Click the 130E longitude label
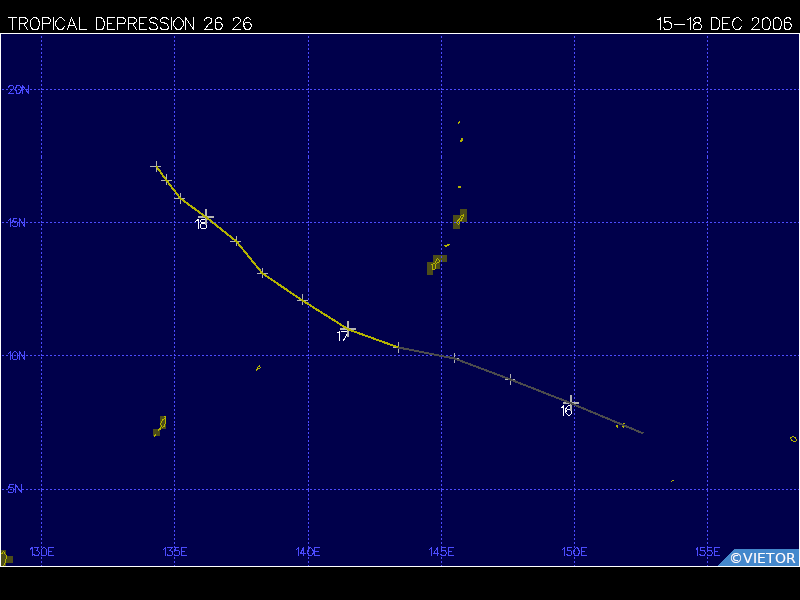Image resolution: width=800 pixels, height=600 pixels. pyautogui.click(x=41, y=551)
